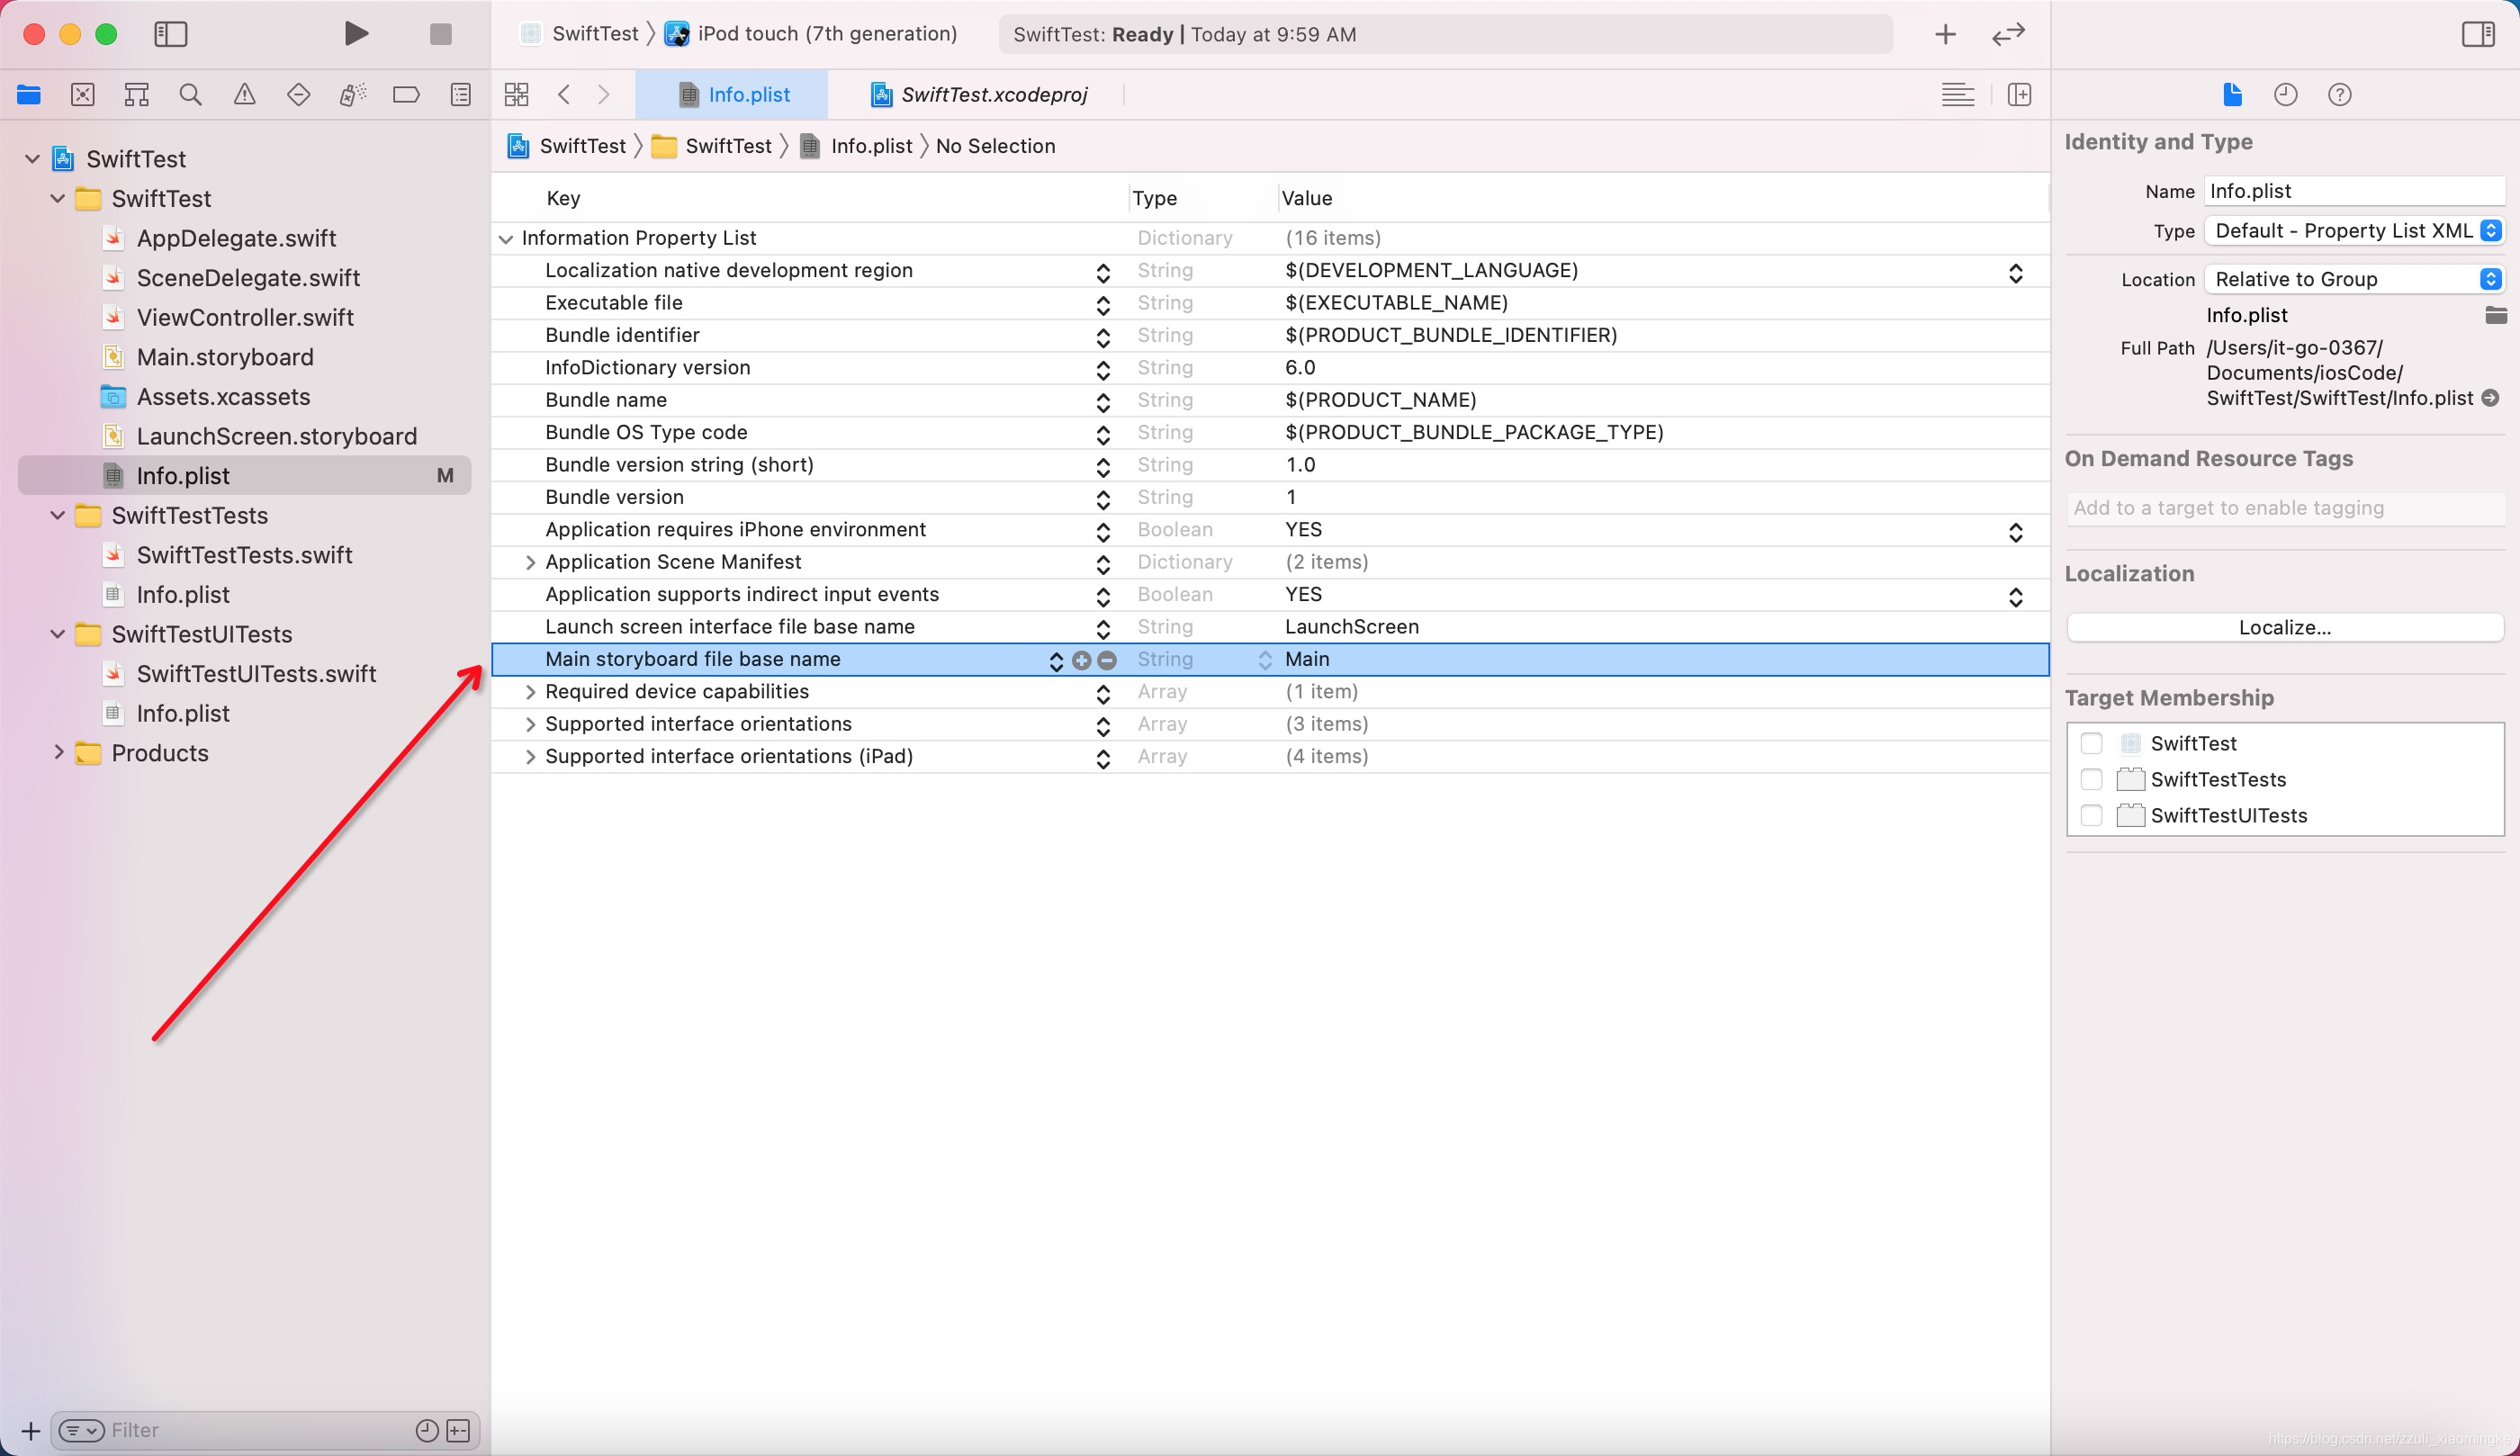This screenshot has width=2520, height=1456.
Task: Choose the iPod touch destination
Action: pyautogui.click(x=811, y=34)
